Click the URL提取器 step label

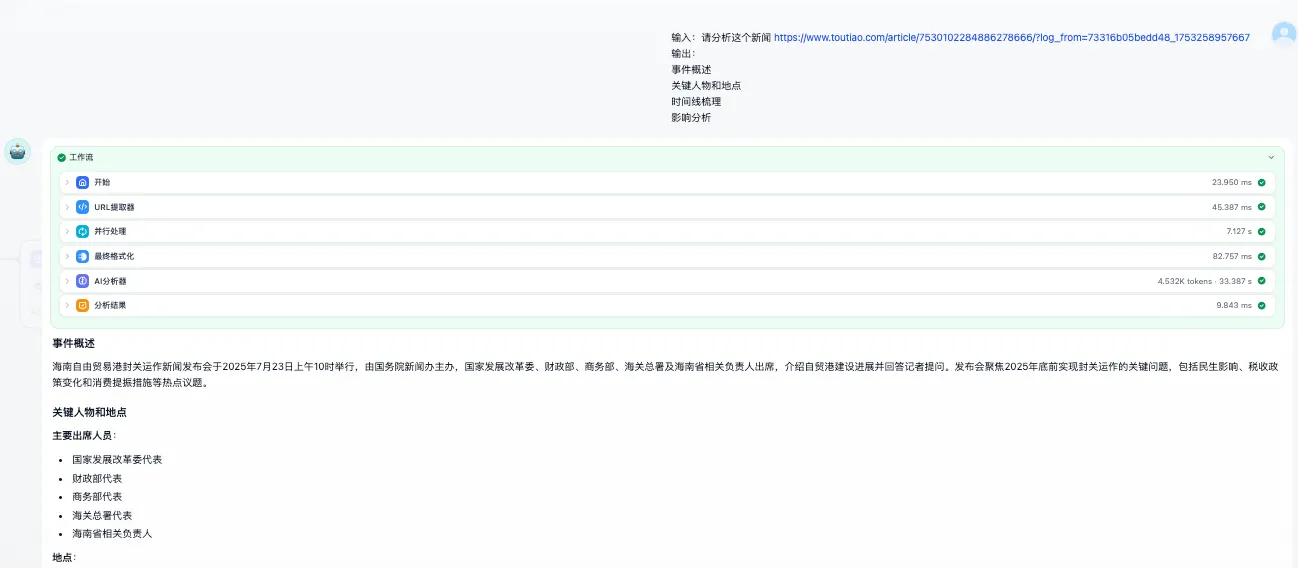[114, 207]
